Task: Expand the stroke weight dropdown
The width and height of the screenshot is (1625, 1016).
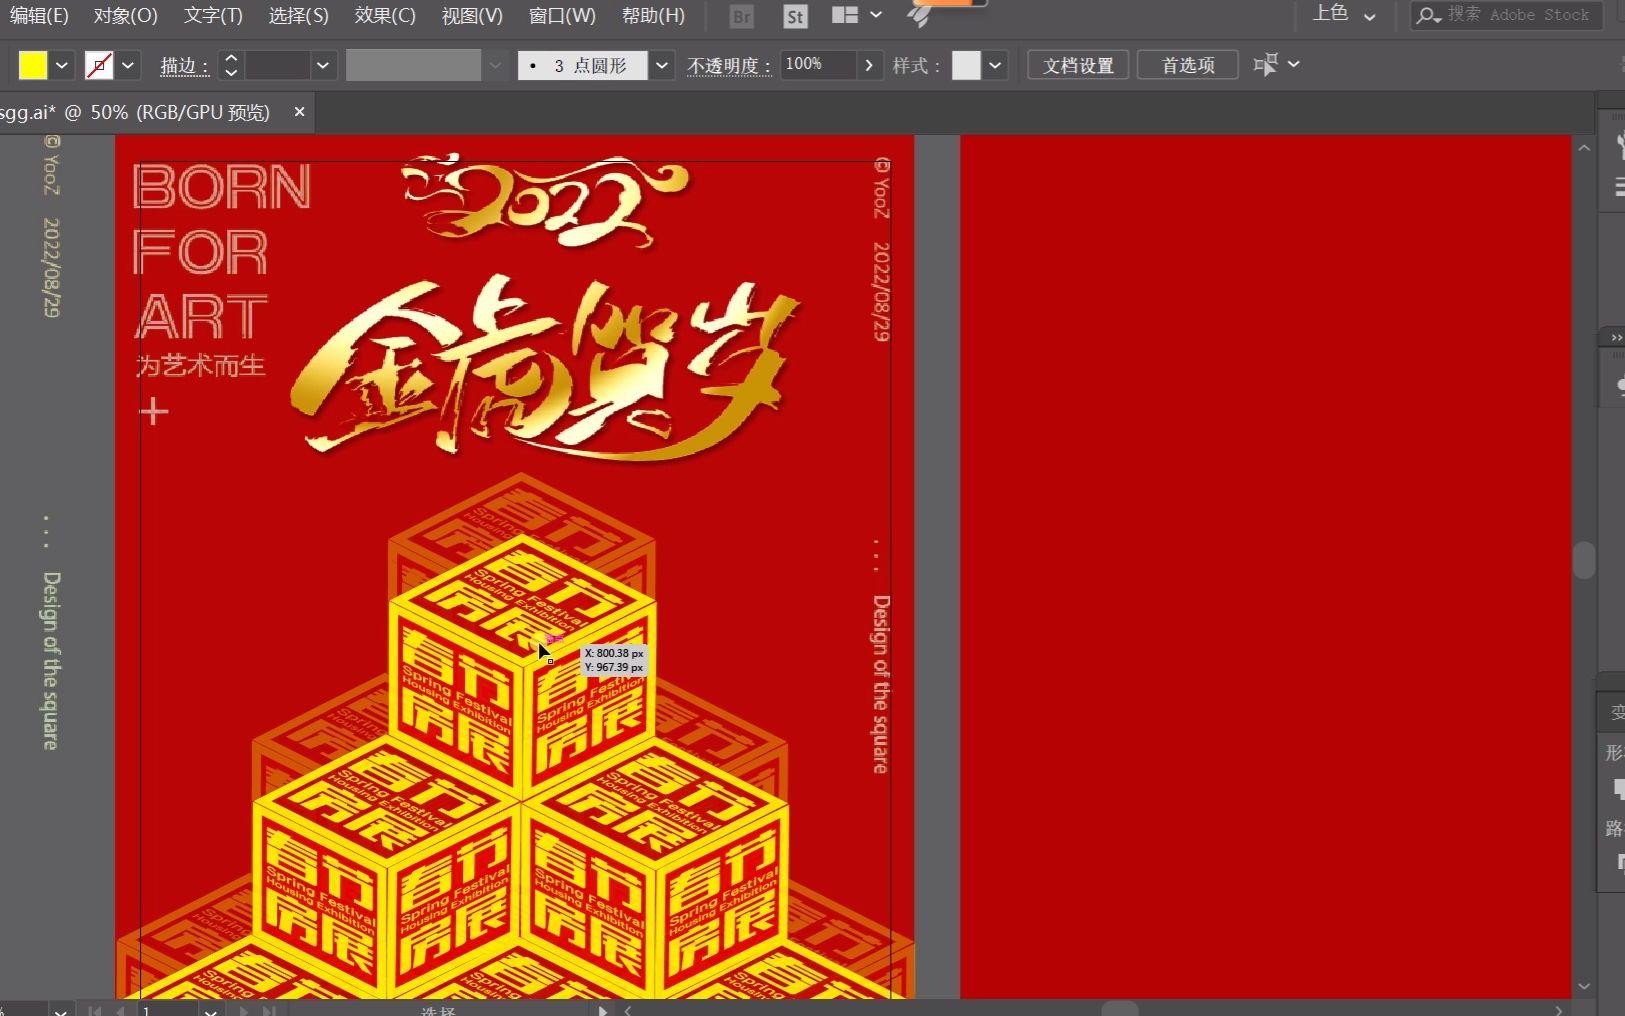Action: tap(322, 66)
